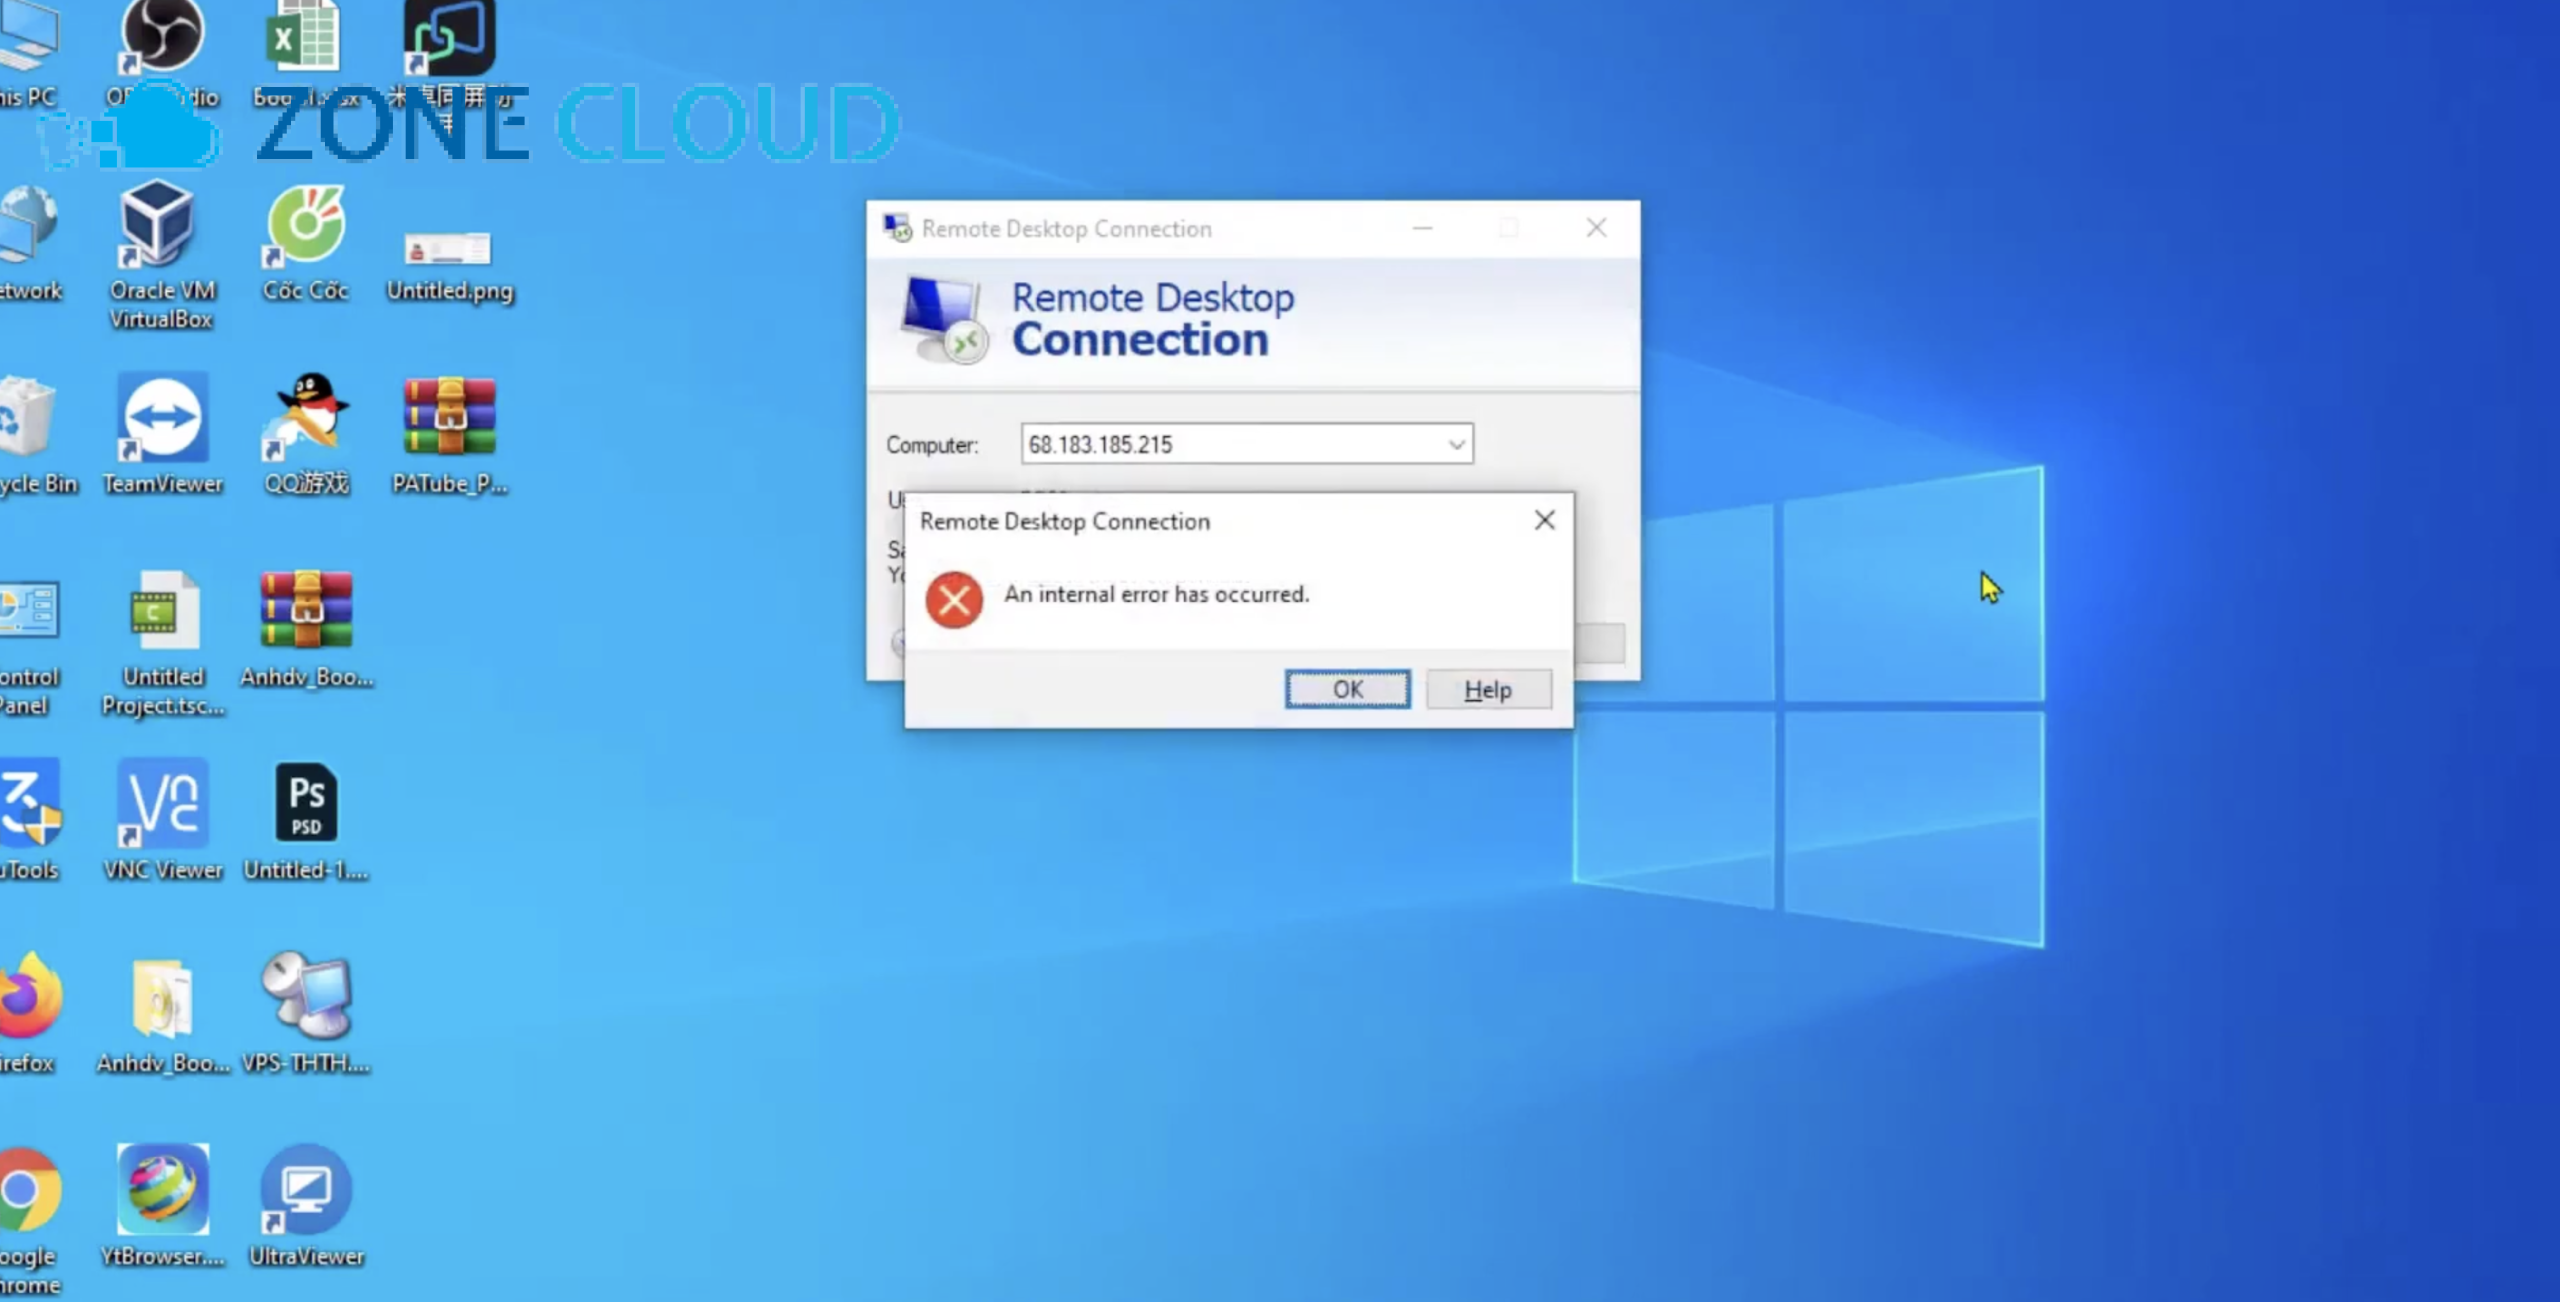Click Help in the error dialog
2560x1302 pixels.
(x=1488, y=689)
